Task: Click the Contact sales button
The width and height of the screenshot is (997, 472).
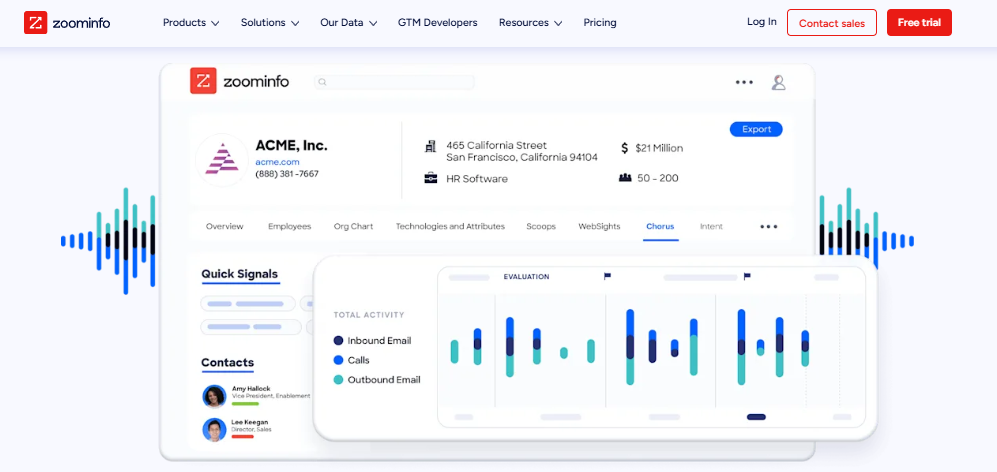Action: [x=832, y=23]
